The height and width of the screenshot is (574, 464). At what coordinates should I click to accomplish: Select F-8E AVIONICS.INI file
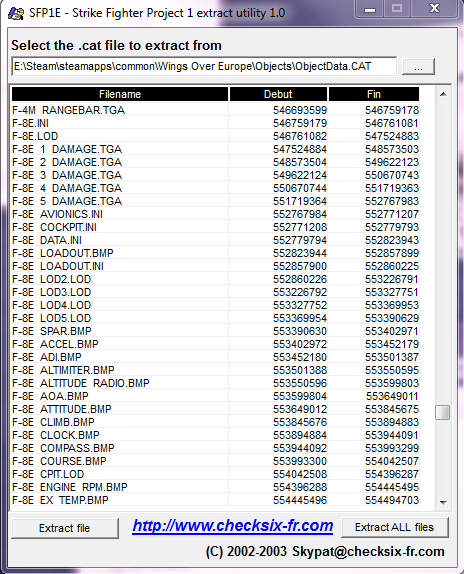point(215,214)
